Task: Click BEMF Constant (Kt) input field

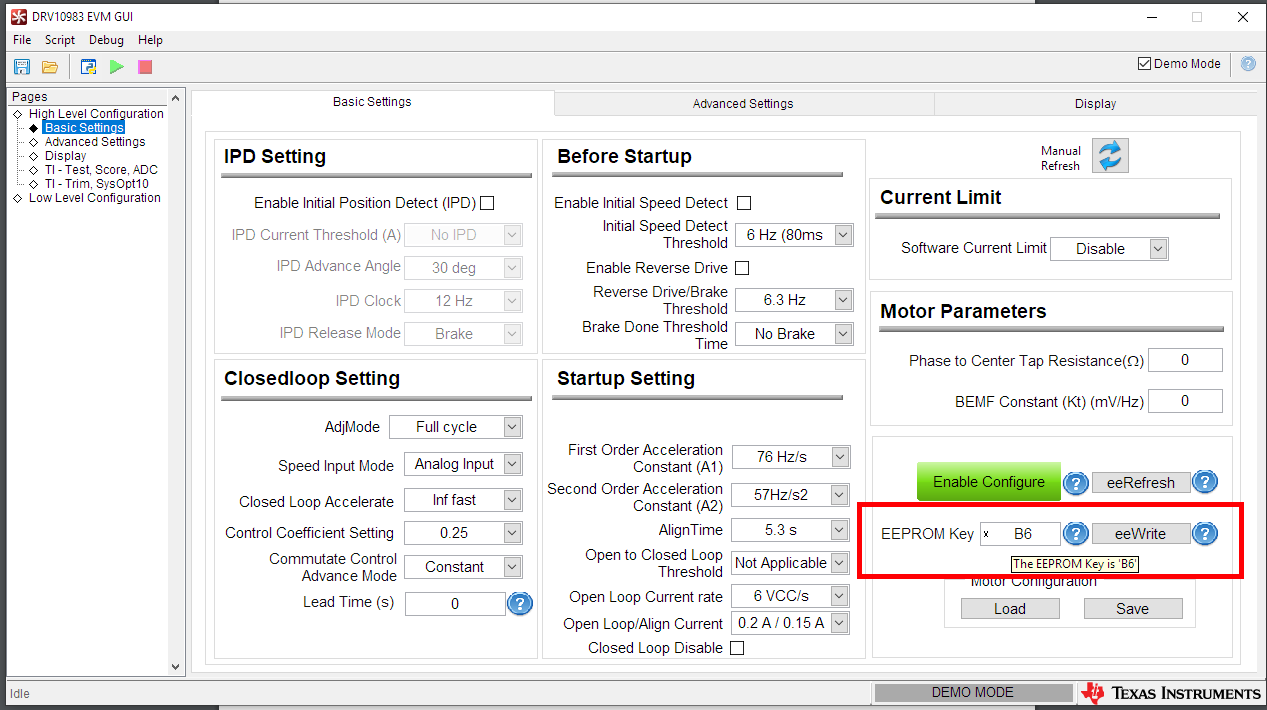Action: [x=1185, y=401]
